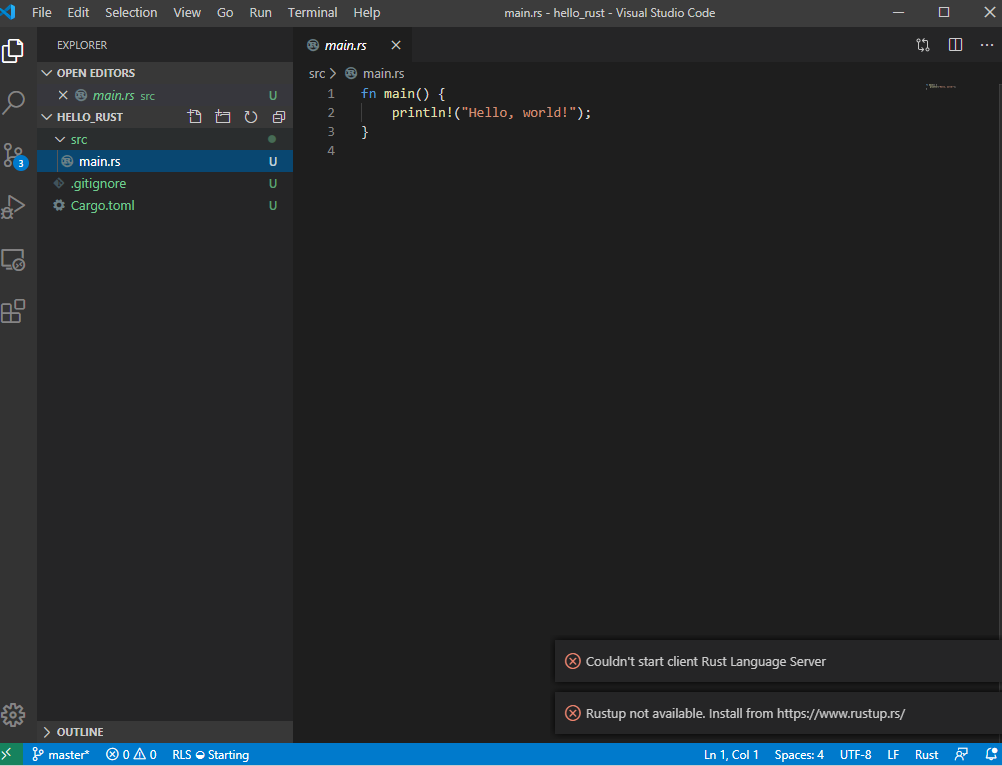Viewport: 1002px width, 766px height.
Task: Open problems panel via errors and warnings count
Action: (x=131, y=755)
